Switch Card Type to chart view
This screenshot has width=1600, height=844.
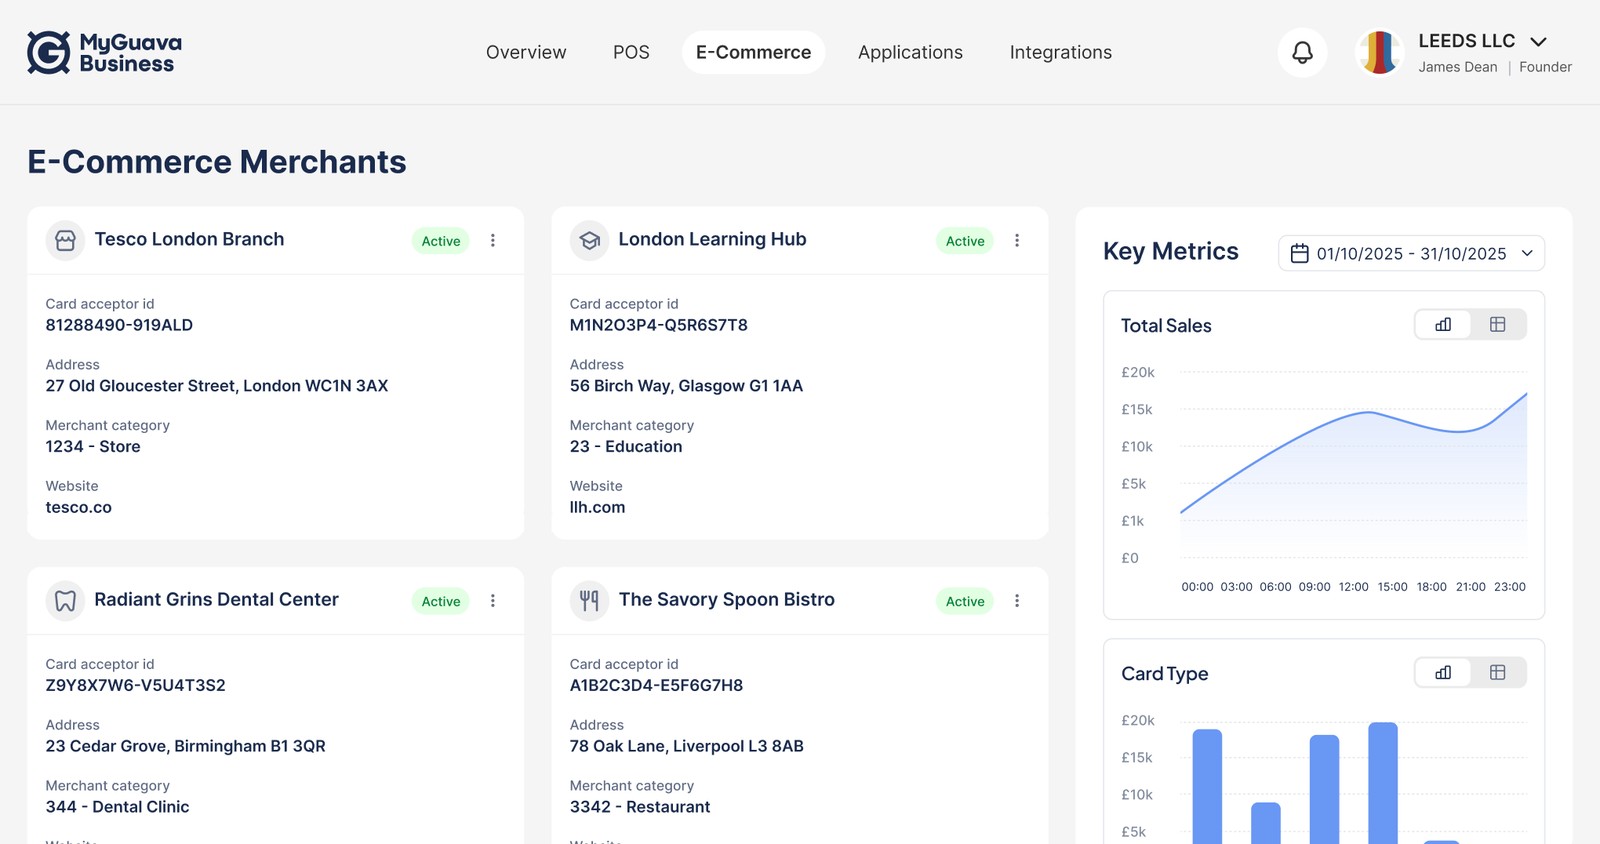pos(1443,672)
